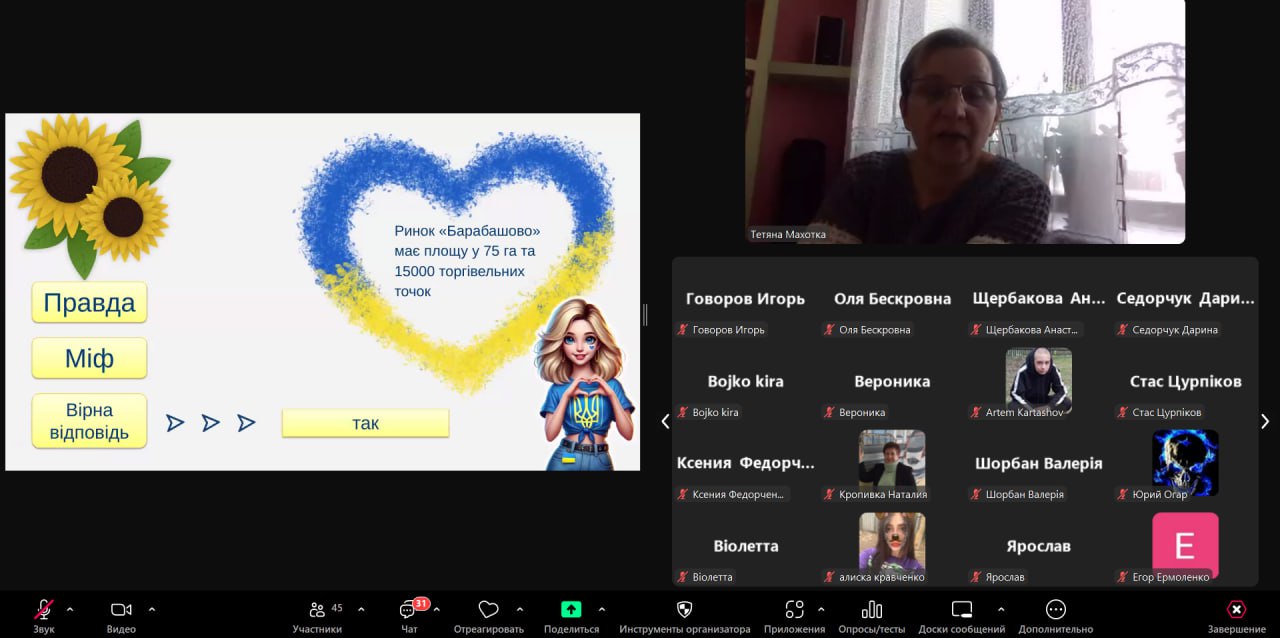Click muted mic icon beside Стас Цурпіков
This screenshot has height=638, width=1280.
coord(1122,412)
